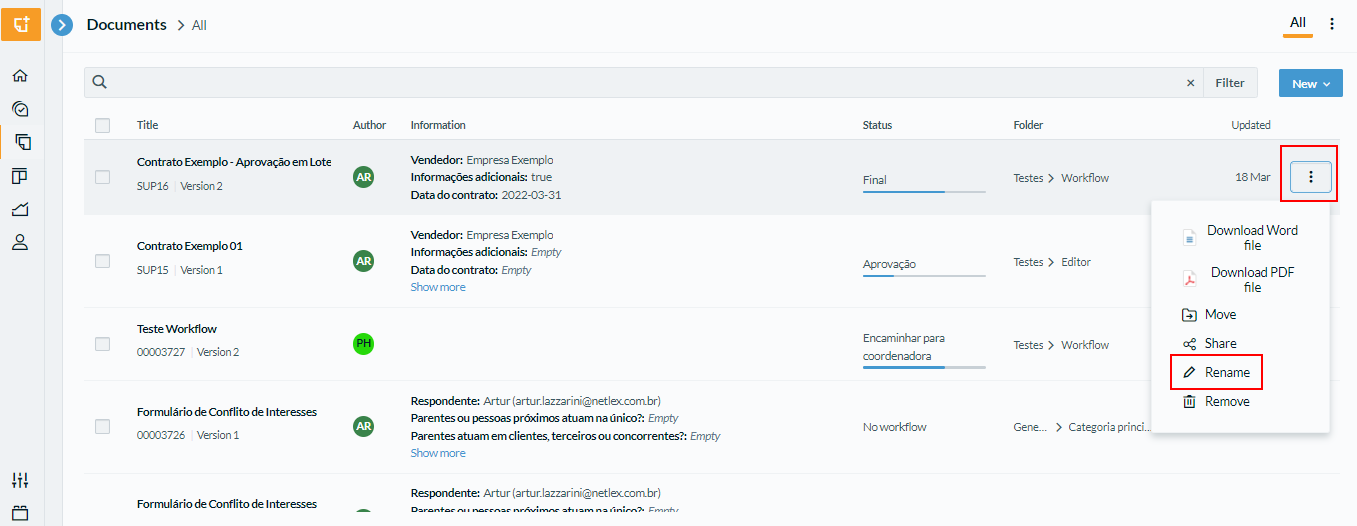Open the top-right vertical dots menu
The image size is (1357, 526).
(1332, 24)
